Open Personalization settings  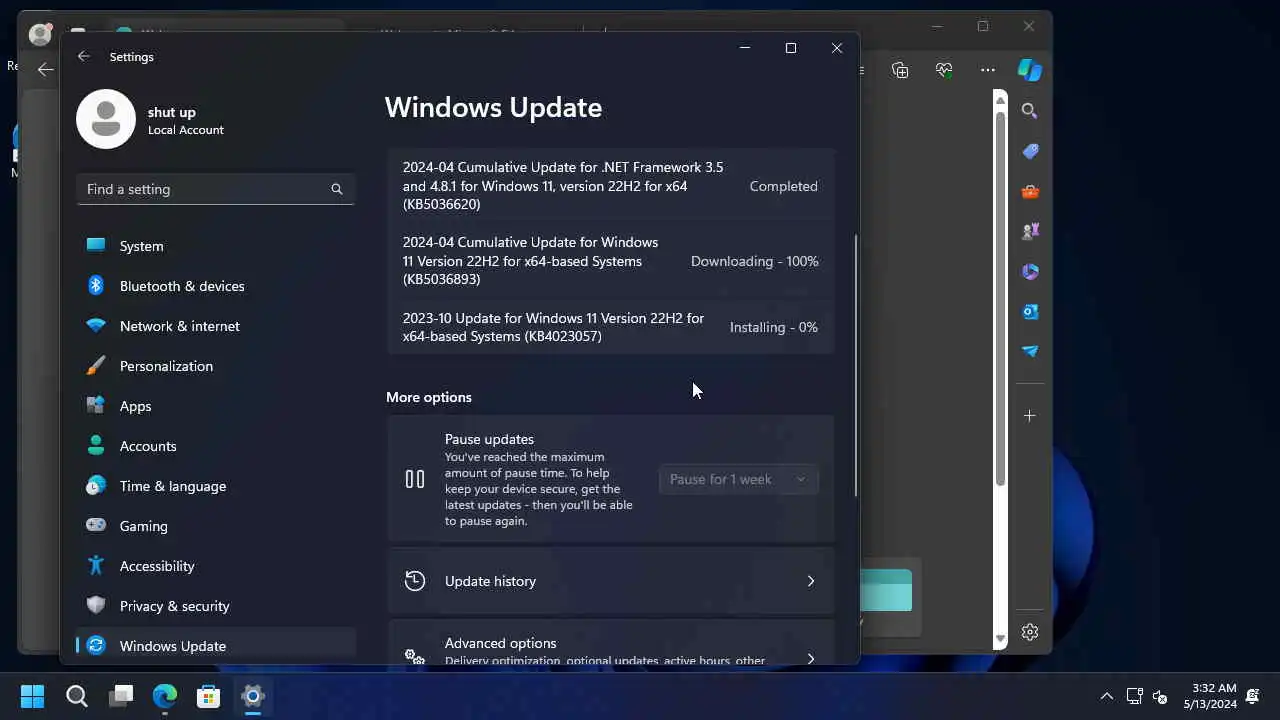(x=216, y=366)
